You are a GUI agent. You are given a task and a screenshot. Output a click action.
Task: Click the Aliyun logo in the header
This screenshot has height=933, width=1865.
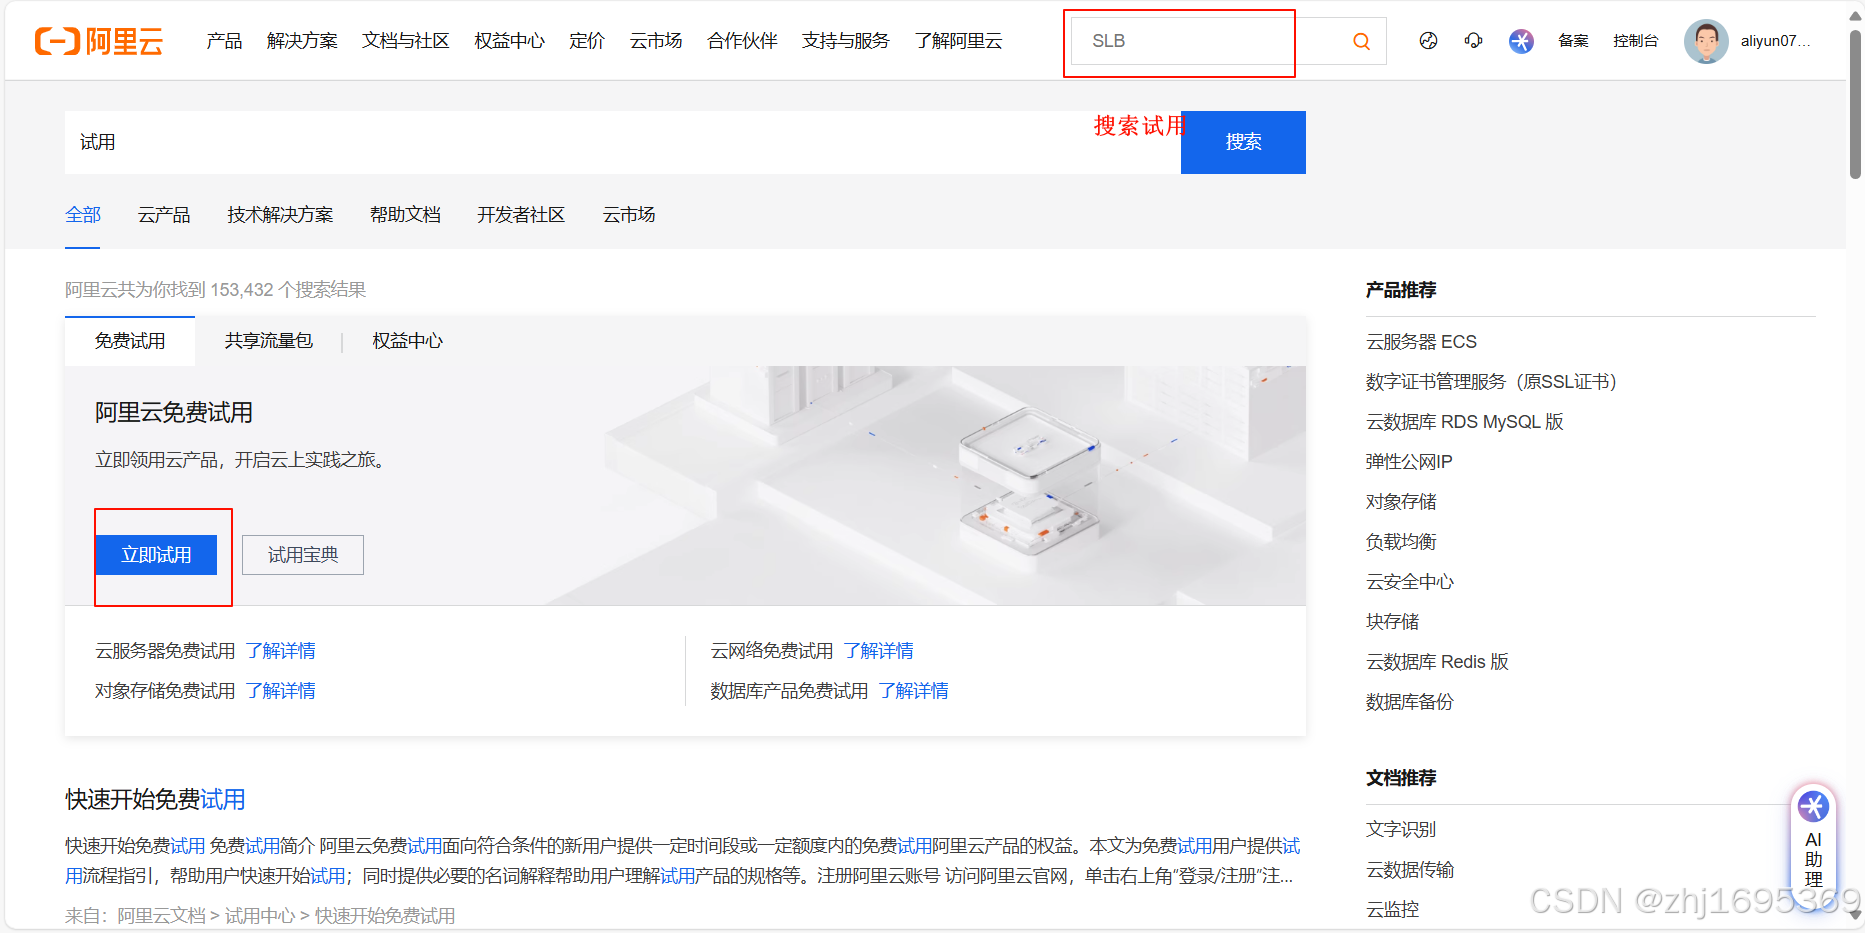point(99,41)
